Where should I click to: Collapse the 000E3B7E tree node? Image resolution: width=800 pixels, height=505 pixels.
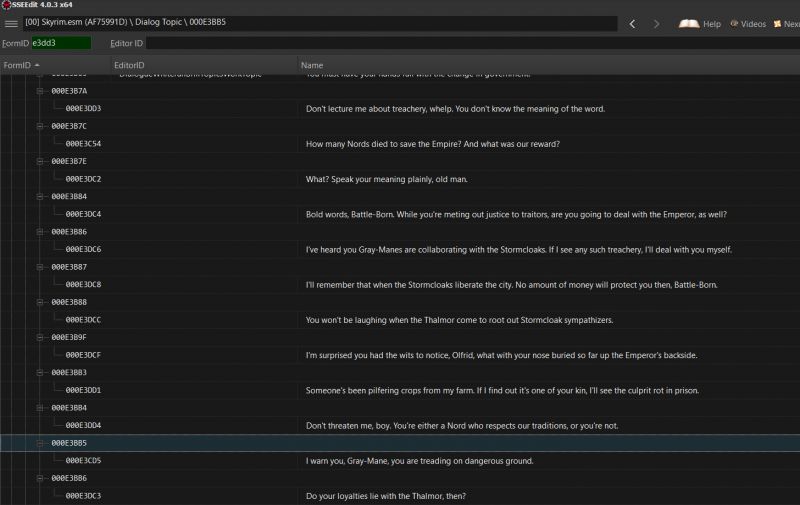(x=40, y=162)
